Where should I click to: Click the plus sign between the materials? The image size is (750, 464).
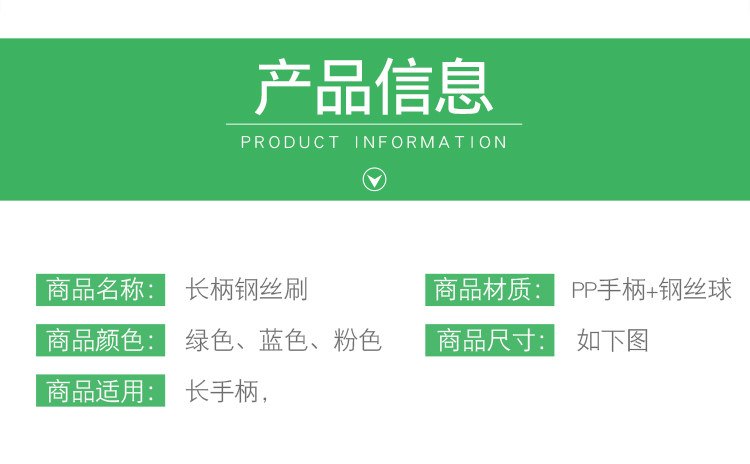click(x=652, y=291)
